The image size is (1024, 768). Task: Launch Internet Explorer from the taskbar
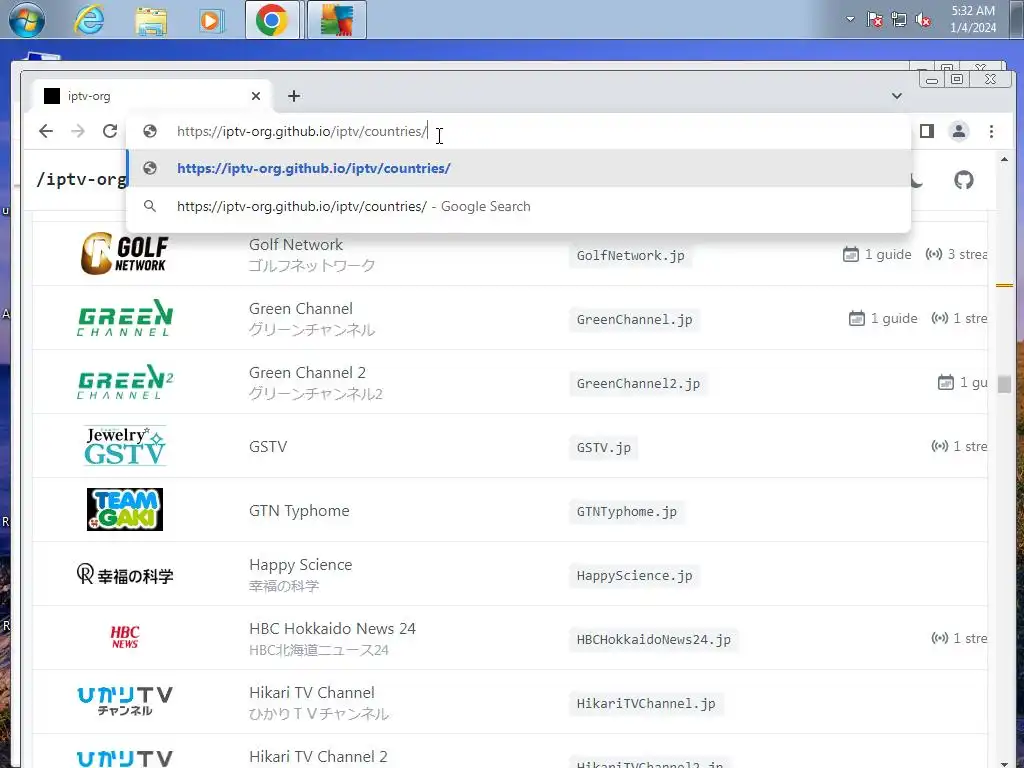pyautogui.click(x=88, y=20)
